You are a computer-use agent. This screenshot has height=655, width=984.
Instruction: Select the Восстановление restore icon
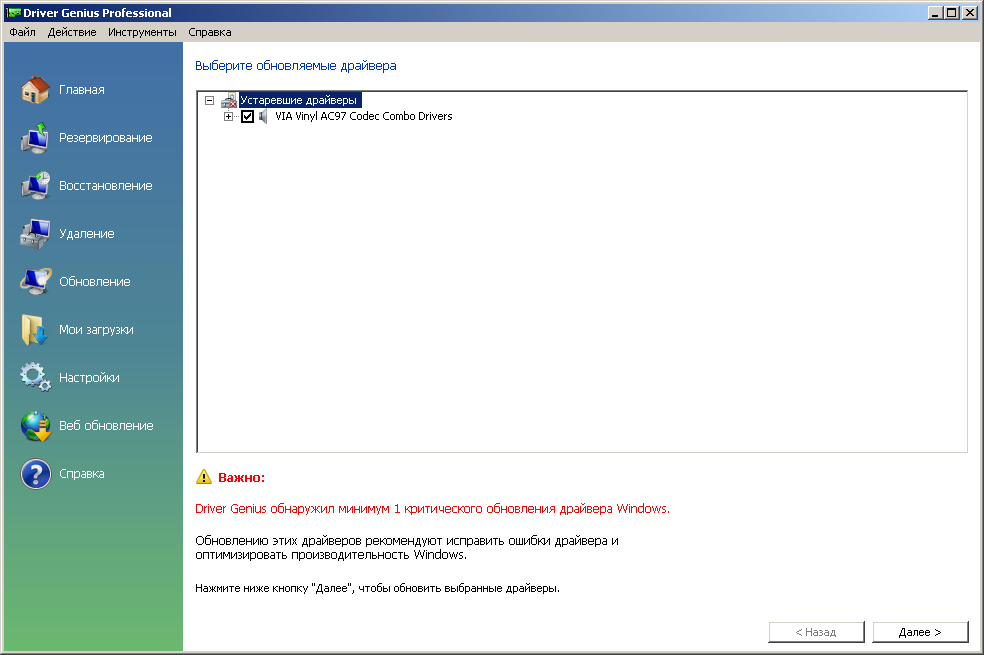tap(35, 186)
